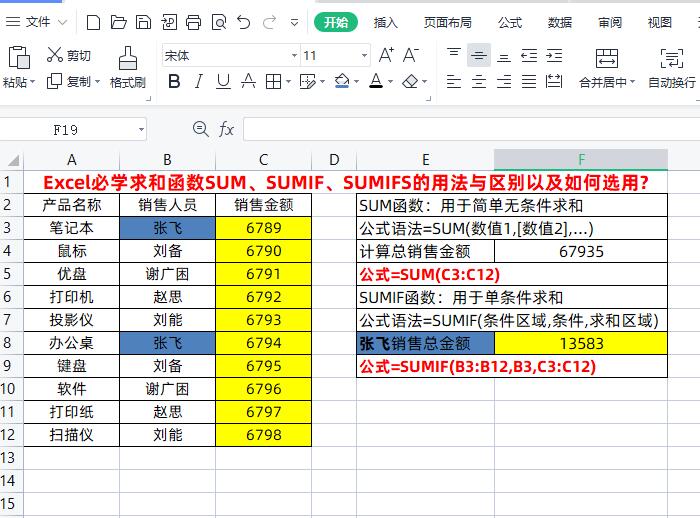Open the 文件 menu
Image resolution: width=700 pixels, height=518 pixels.
pyautogui.click(x=37, y=22)
